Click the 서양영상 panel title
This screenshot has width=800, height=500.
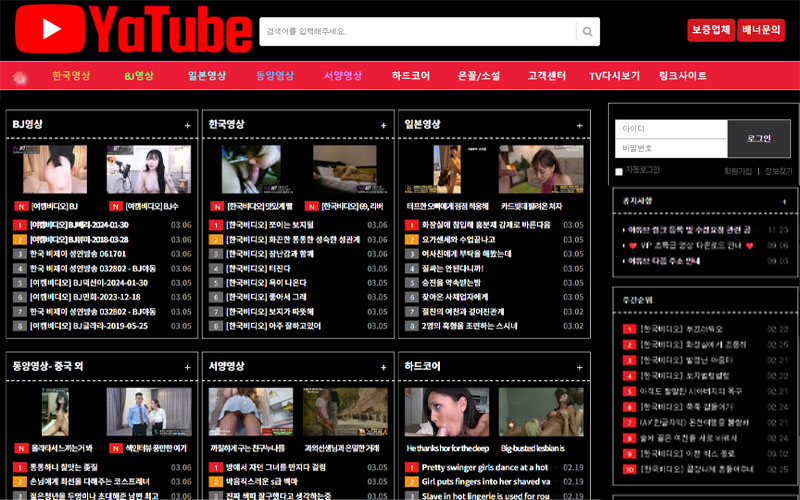point(226,366)
